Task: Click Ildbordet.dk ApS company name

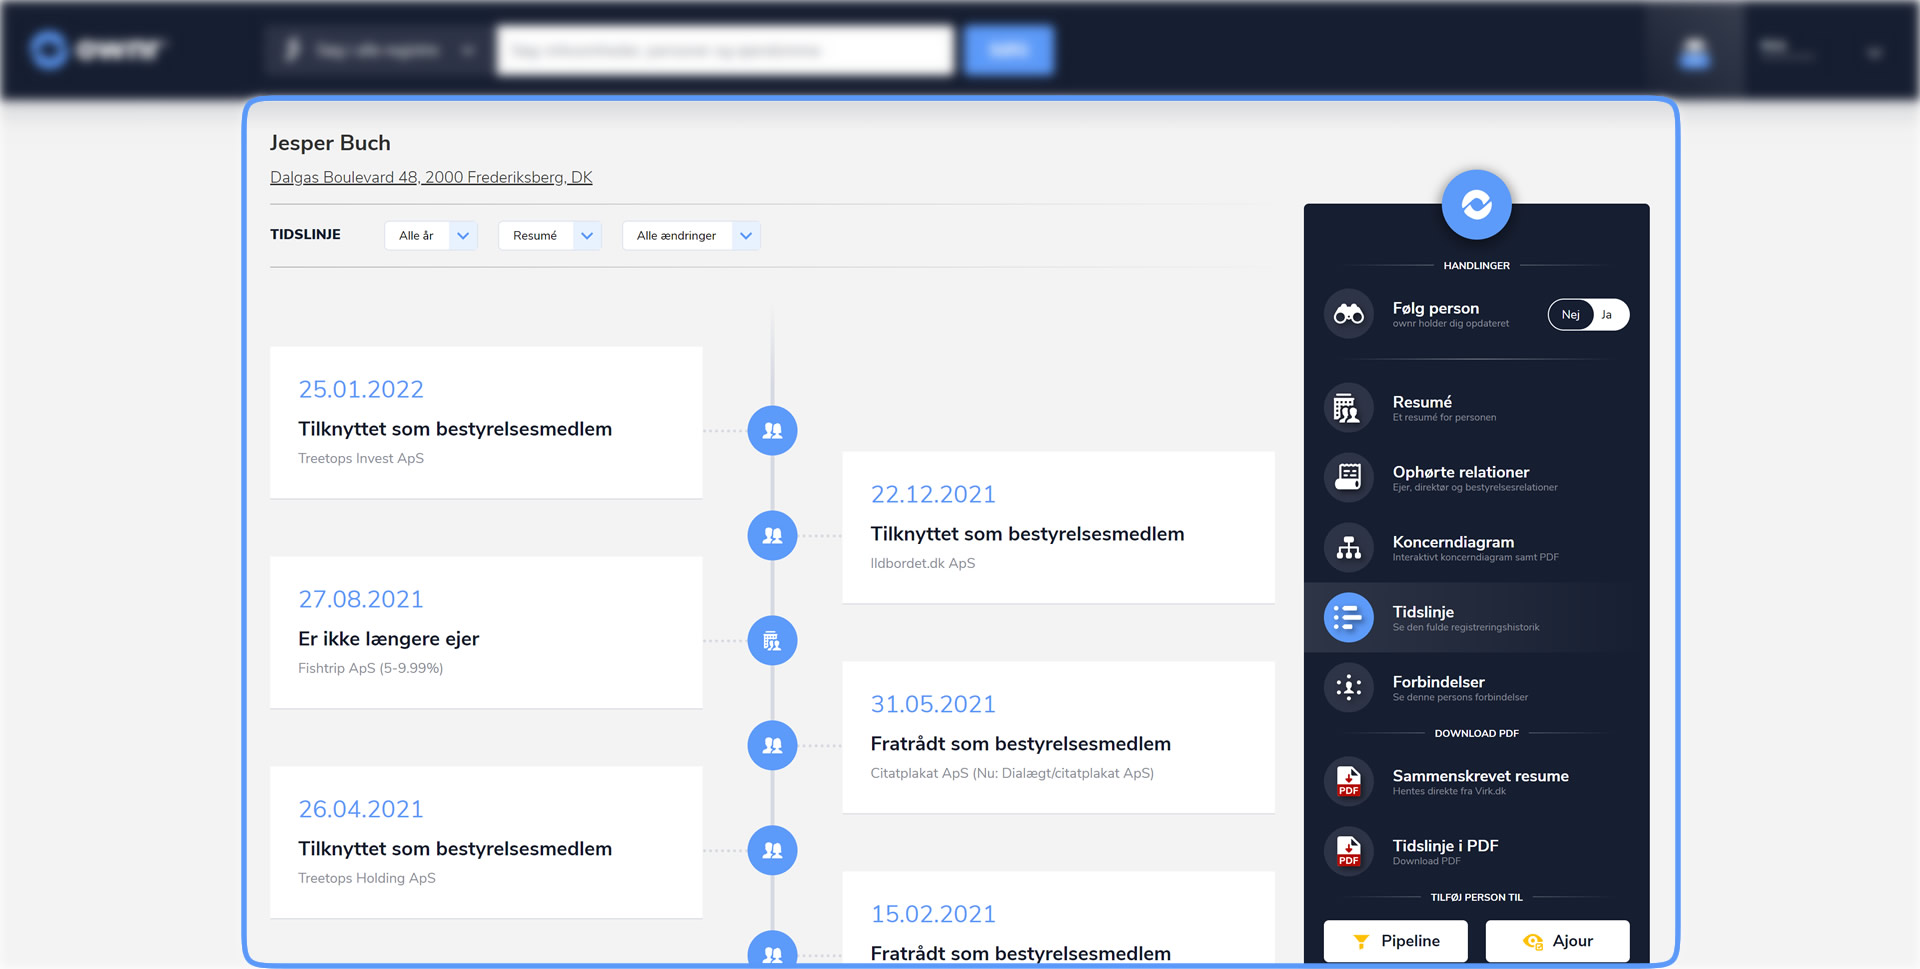Action: (x=923, y=563)
